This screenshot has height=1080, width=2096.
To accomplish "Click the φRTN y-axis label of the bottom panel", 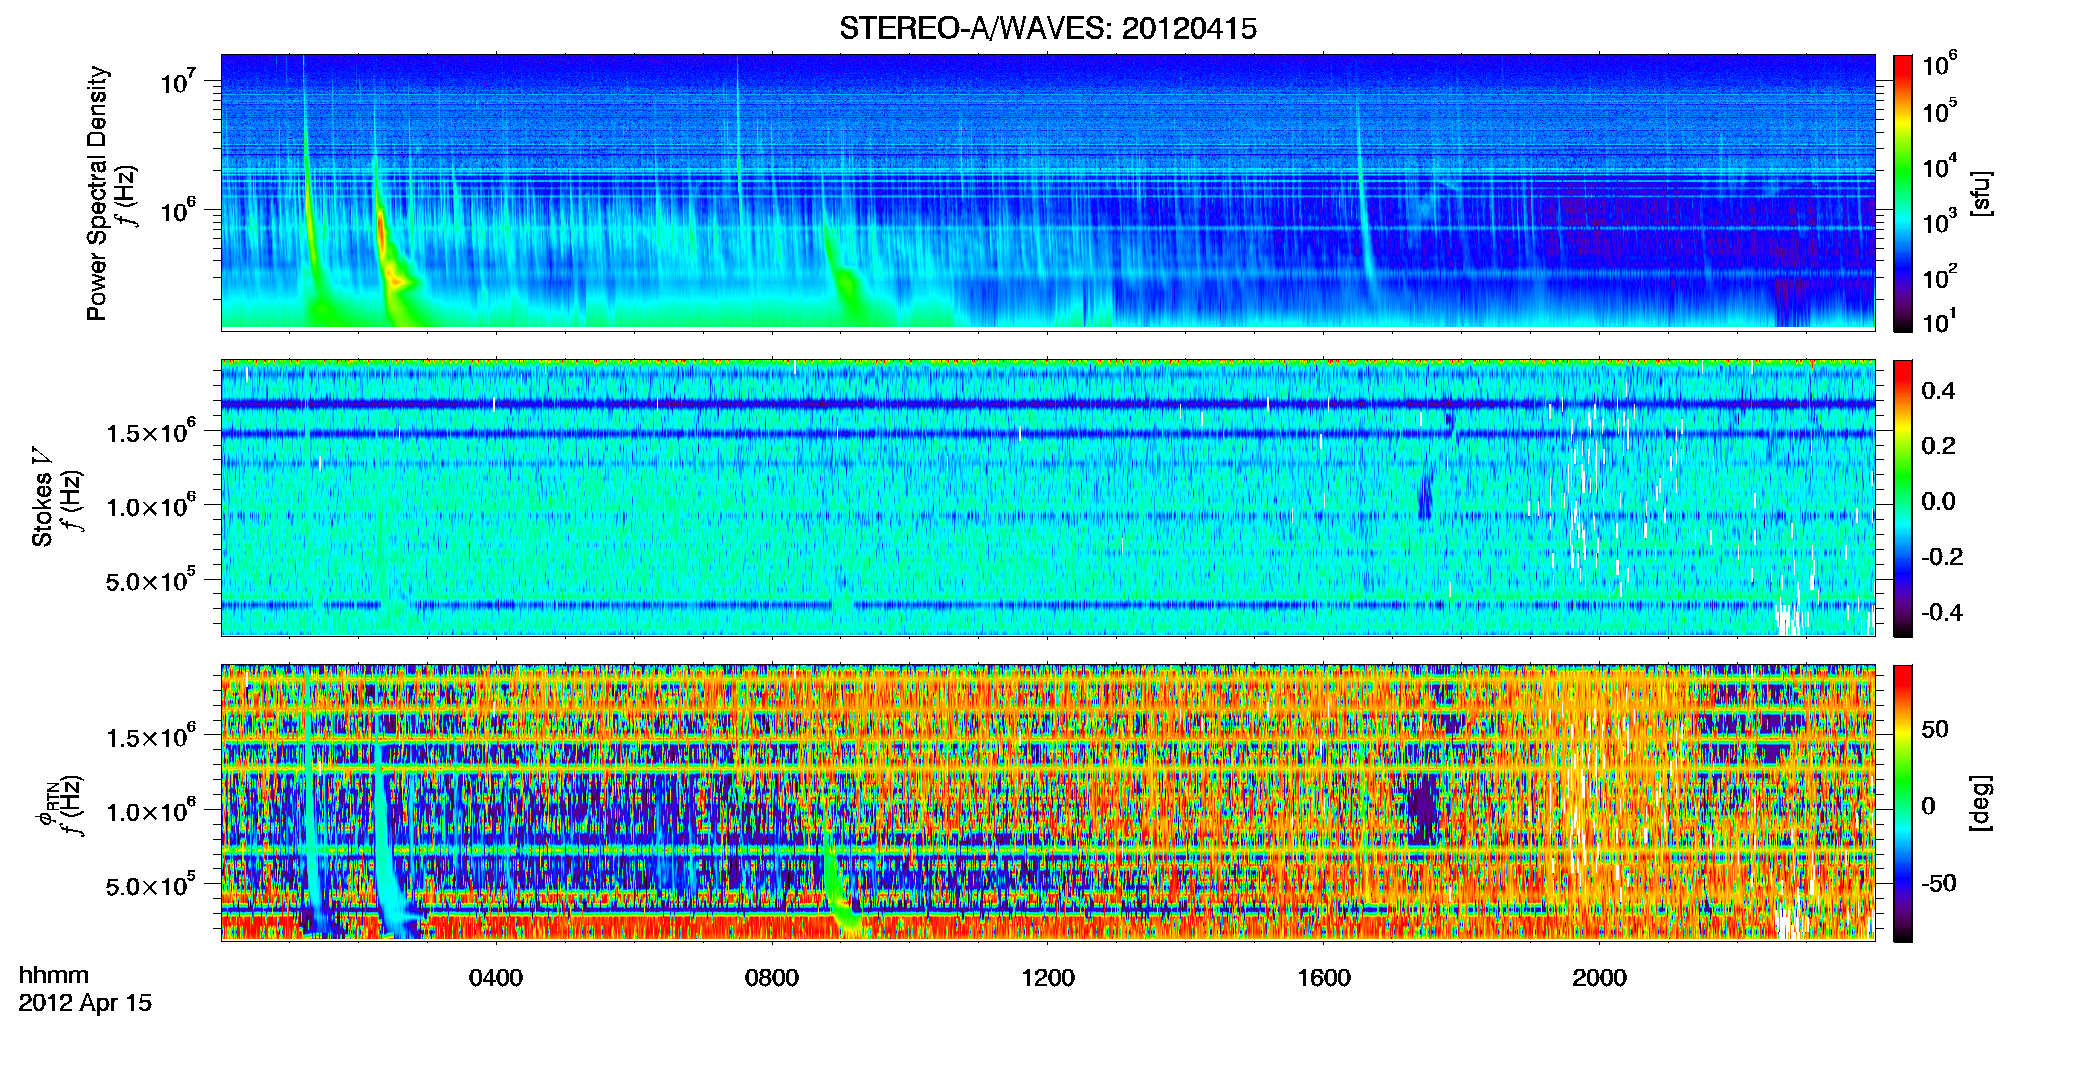I will click(46, 805).
